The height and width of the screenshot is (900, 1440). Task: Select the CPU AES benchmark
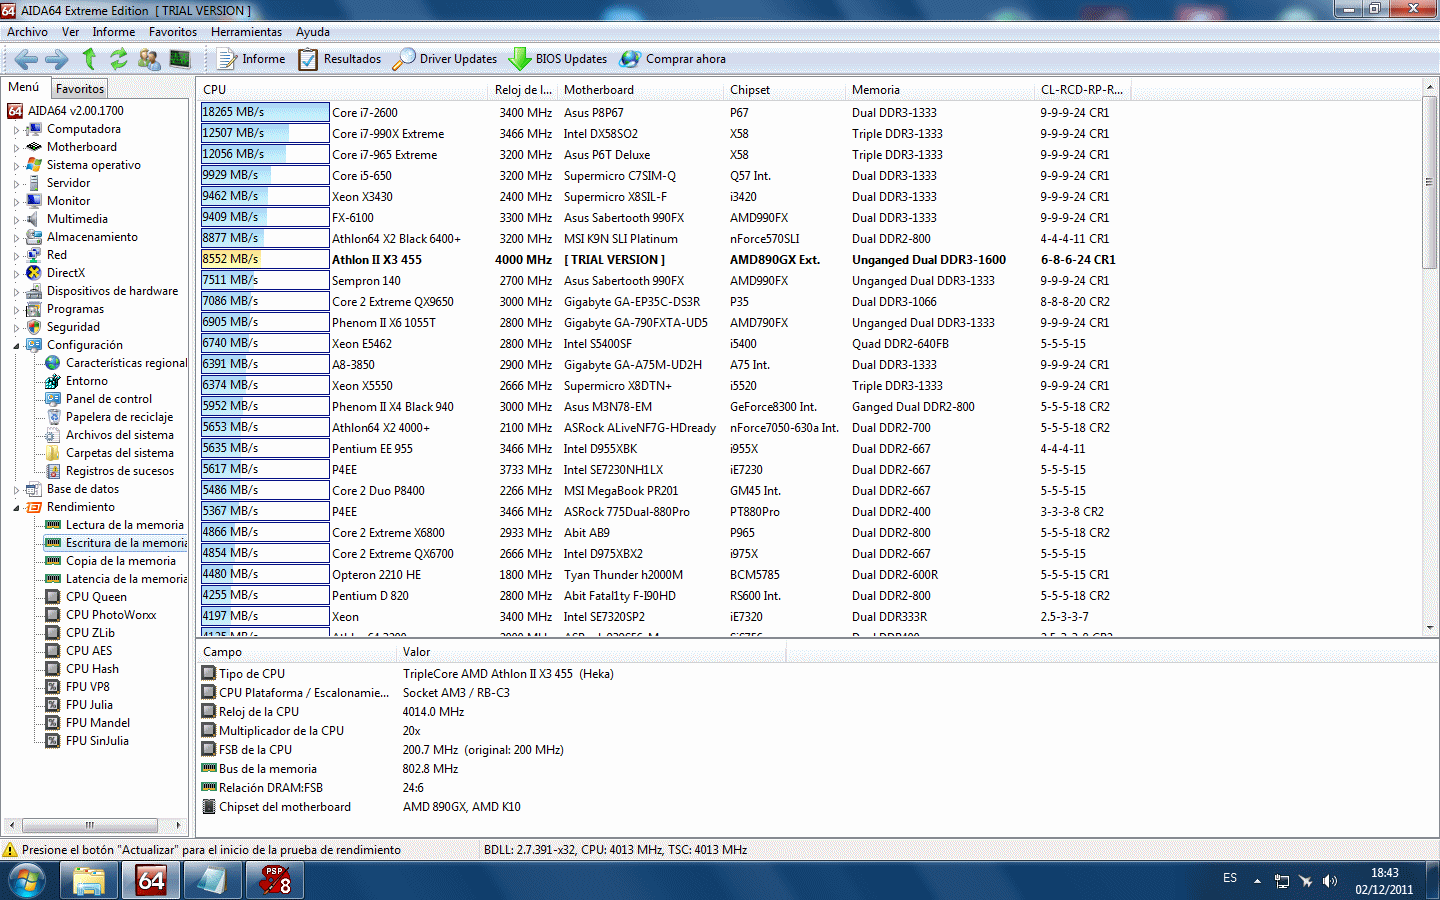click(x=89, y=651)
